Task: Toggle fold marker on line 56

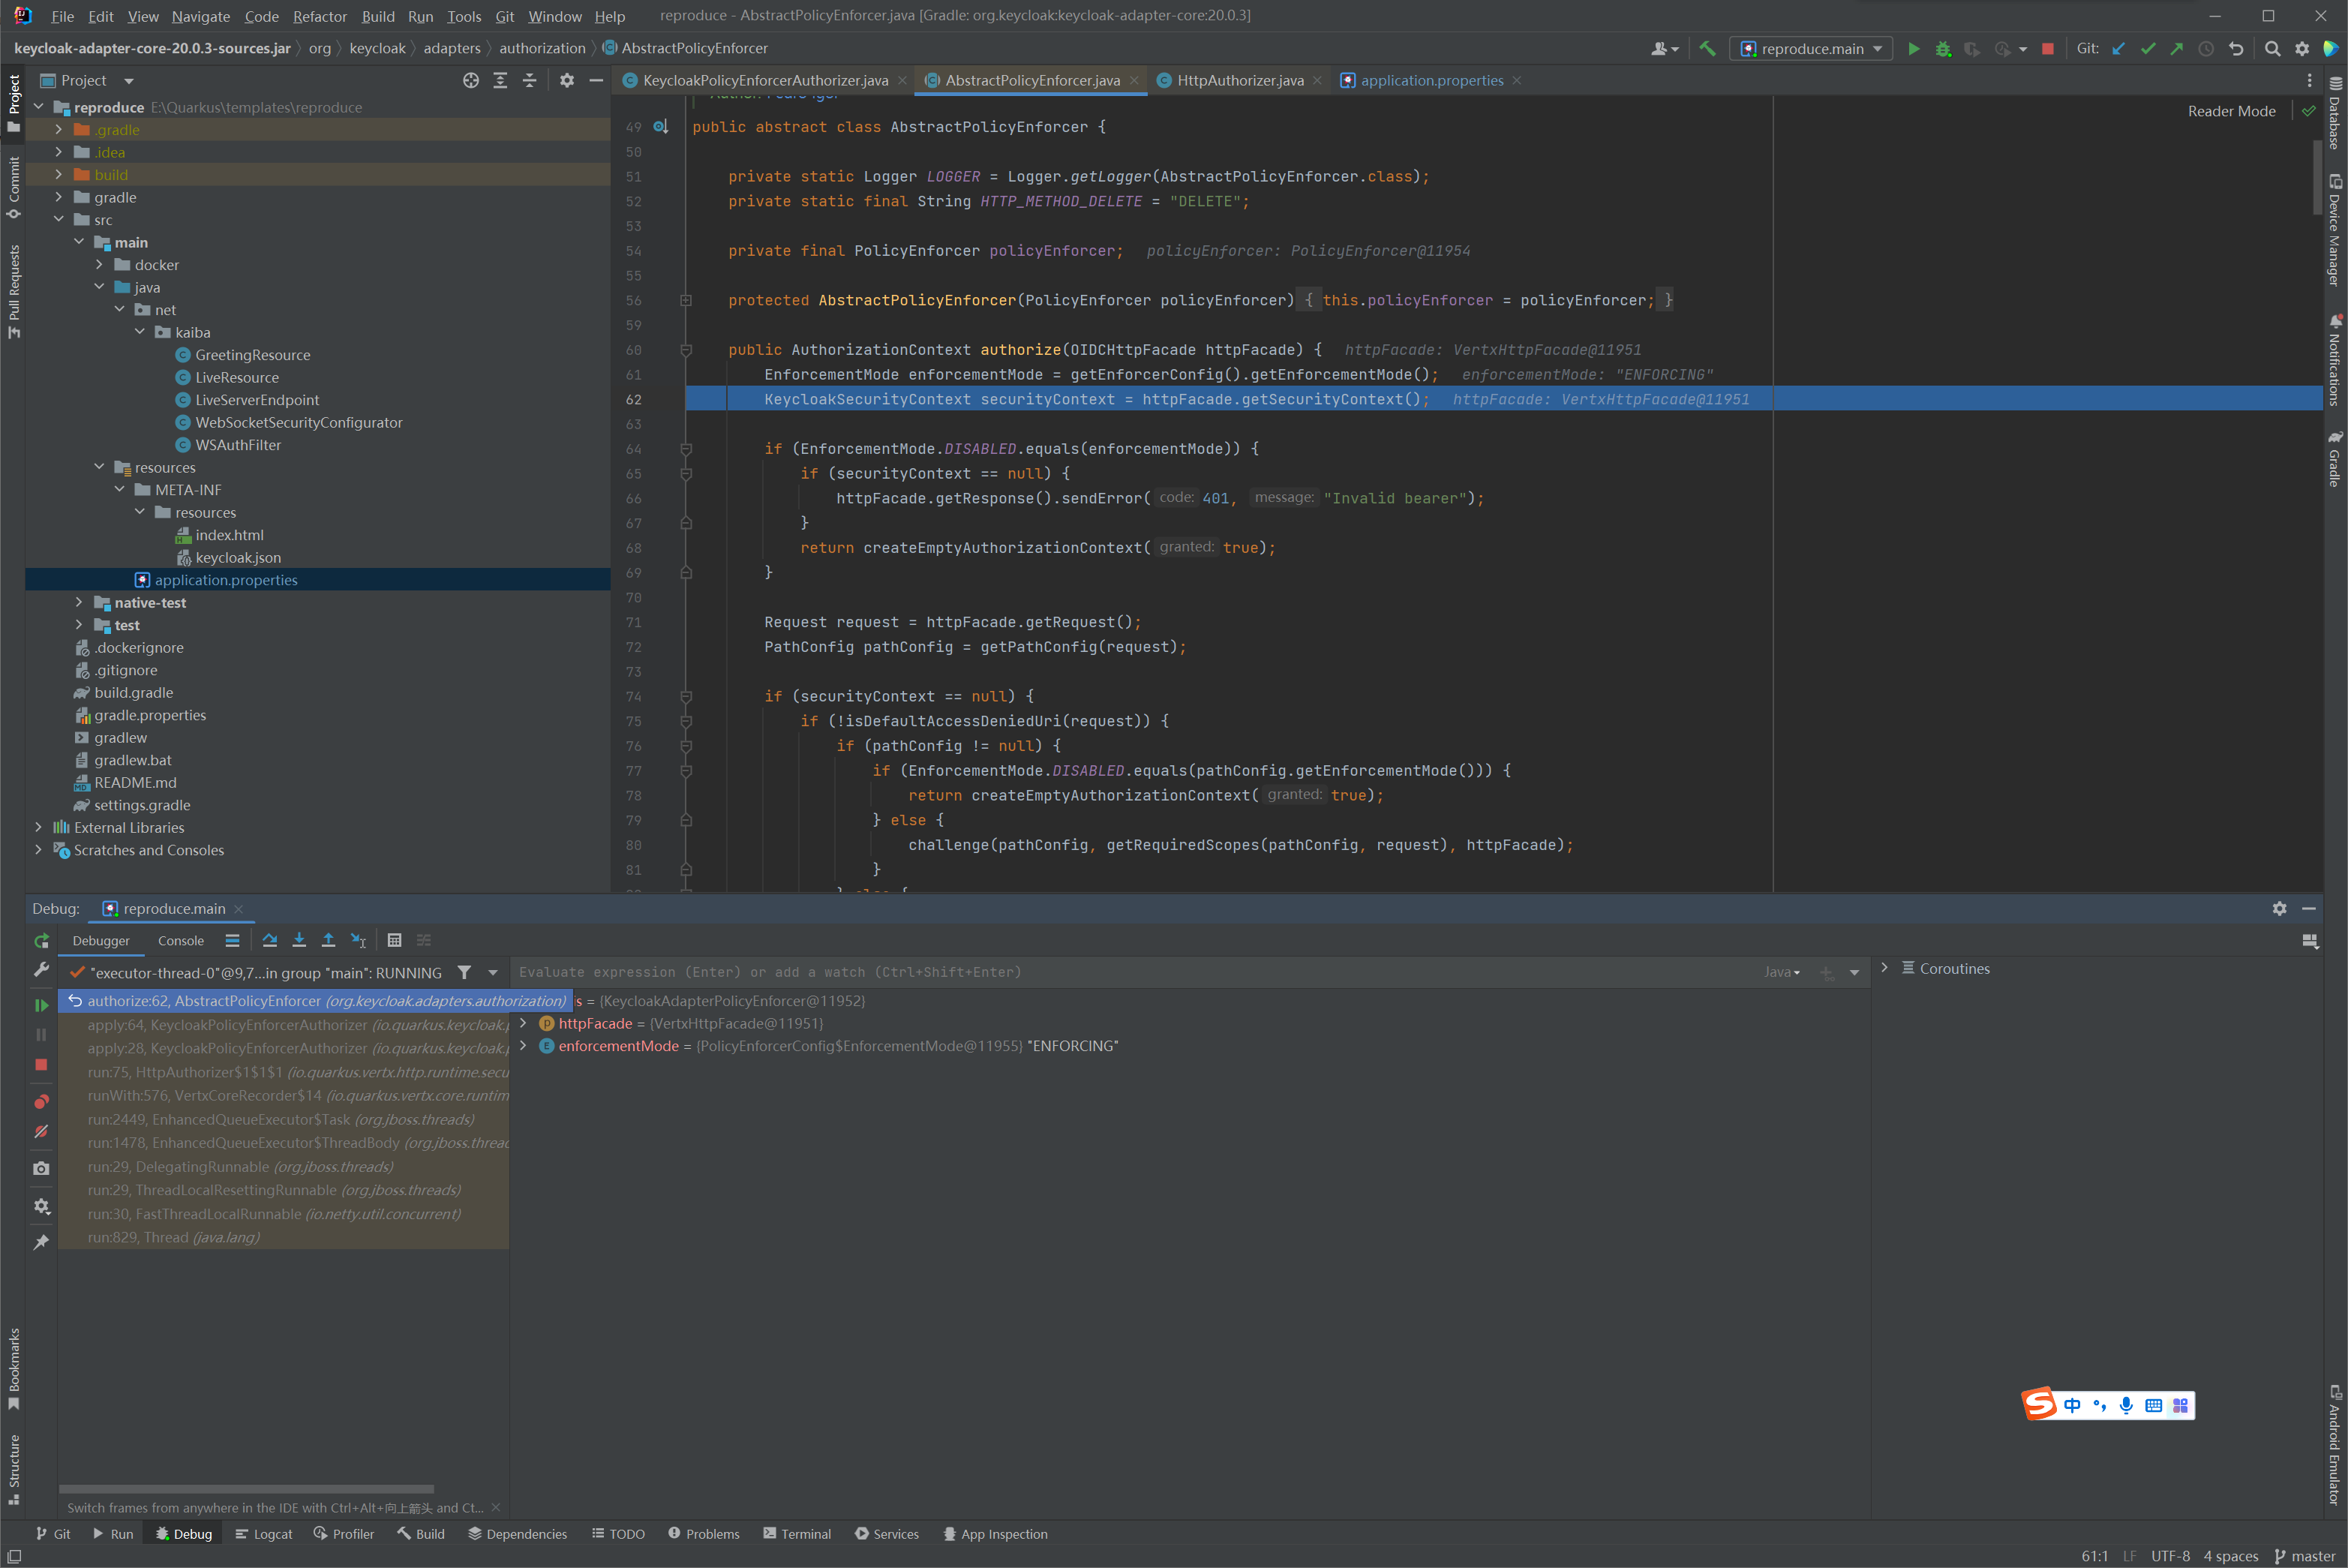Action: click(x=686, y=300)
